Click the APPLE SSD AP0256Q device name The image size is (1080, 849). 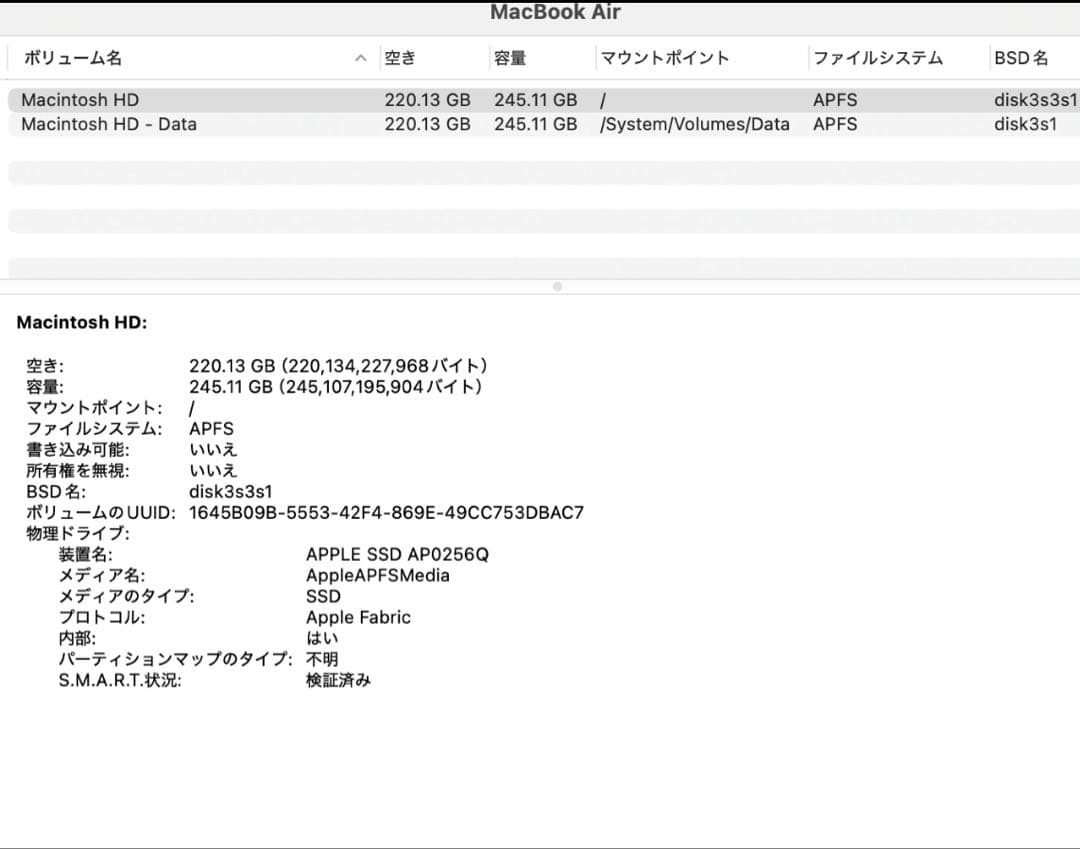[x=397, y=553]
